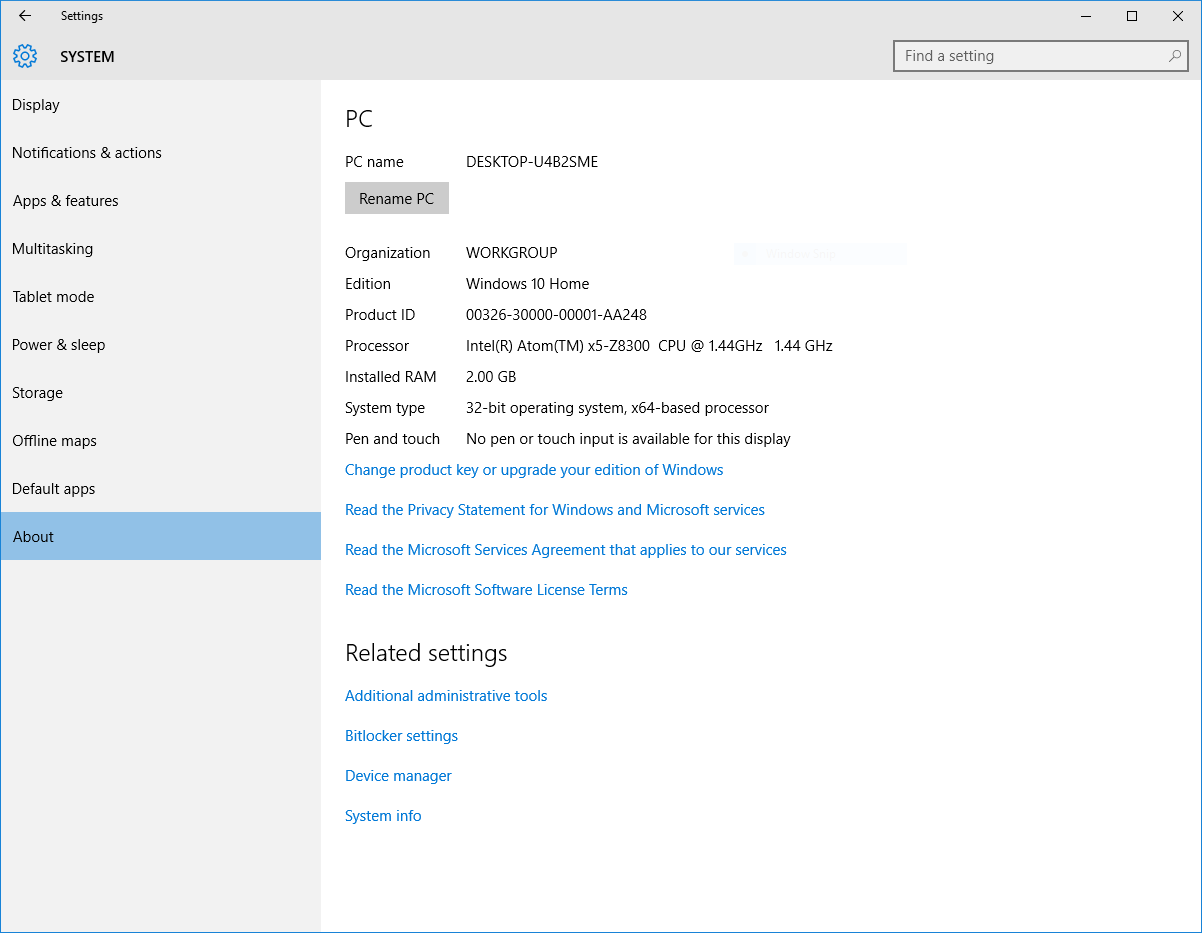Click the SYSTEM header title
This screenshot has height=933, width=1202.
tap(87, 57)
